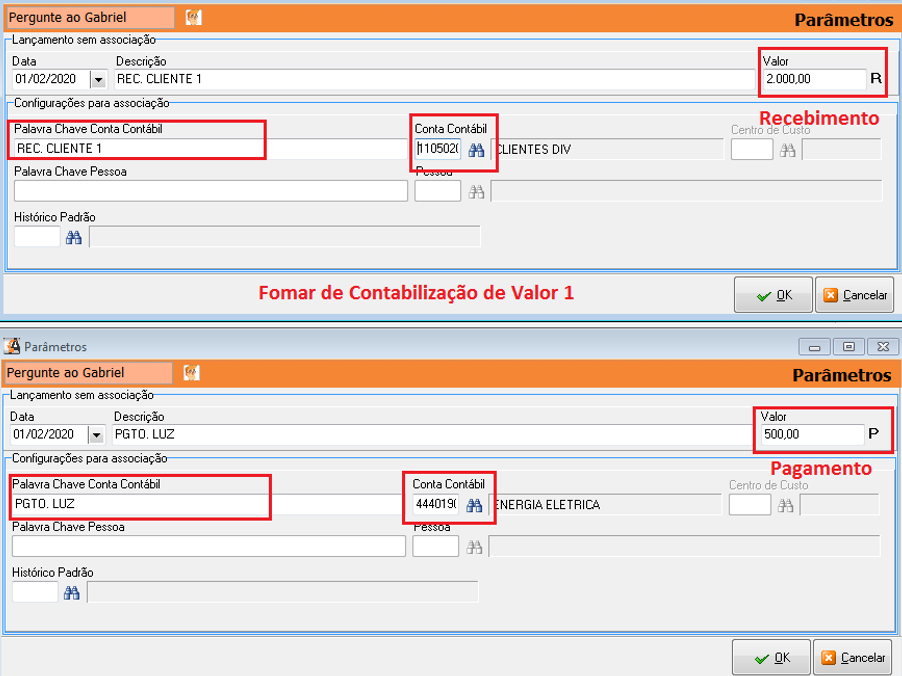
Task: Edit Palavra Chave Conta Contábil field with REC. CLIENTE 1
Action: pyautogui.click(x=211, y=149)
